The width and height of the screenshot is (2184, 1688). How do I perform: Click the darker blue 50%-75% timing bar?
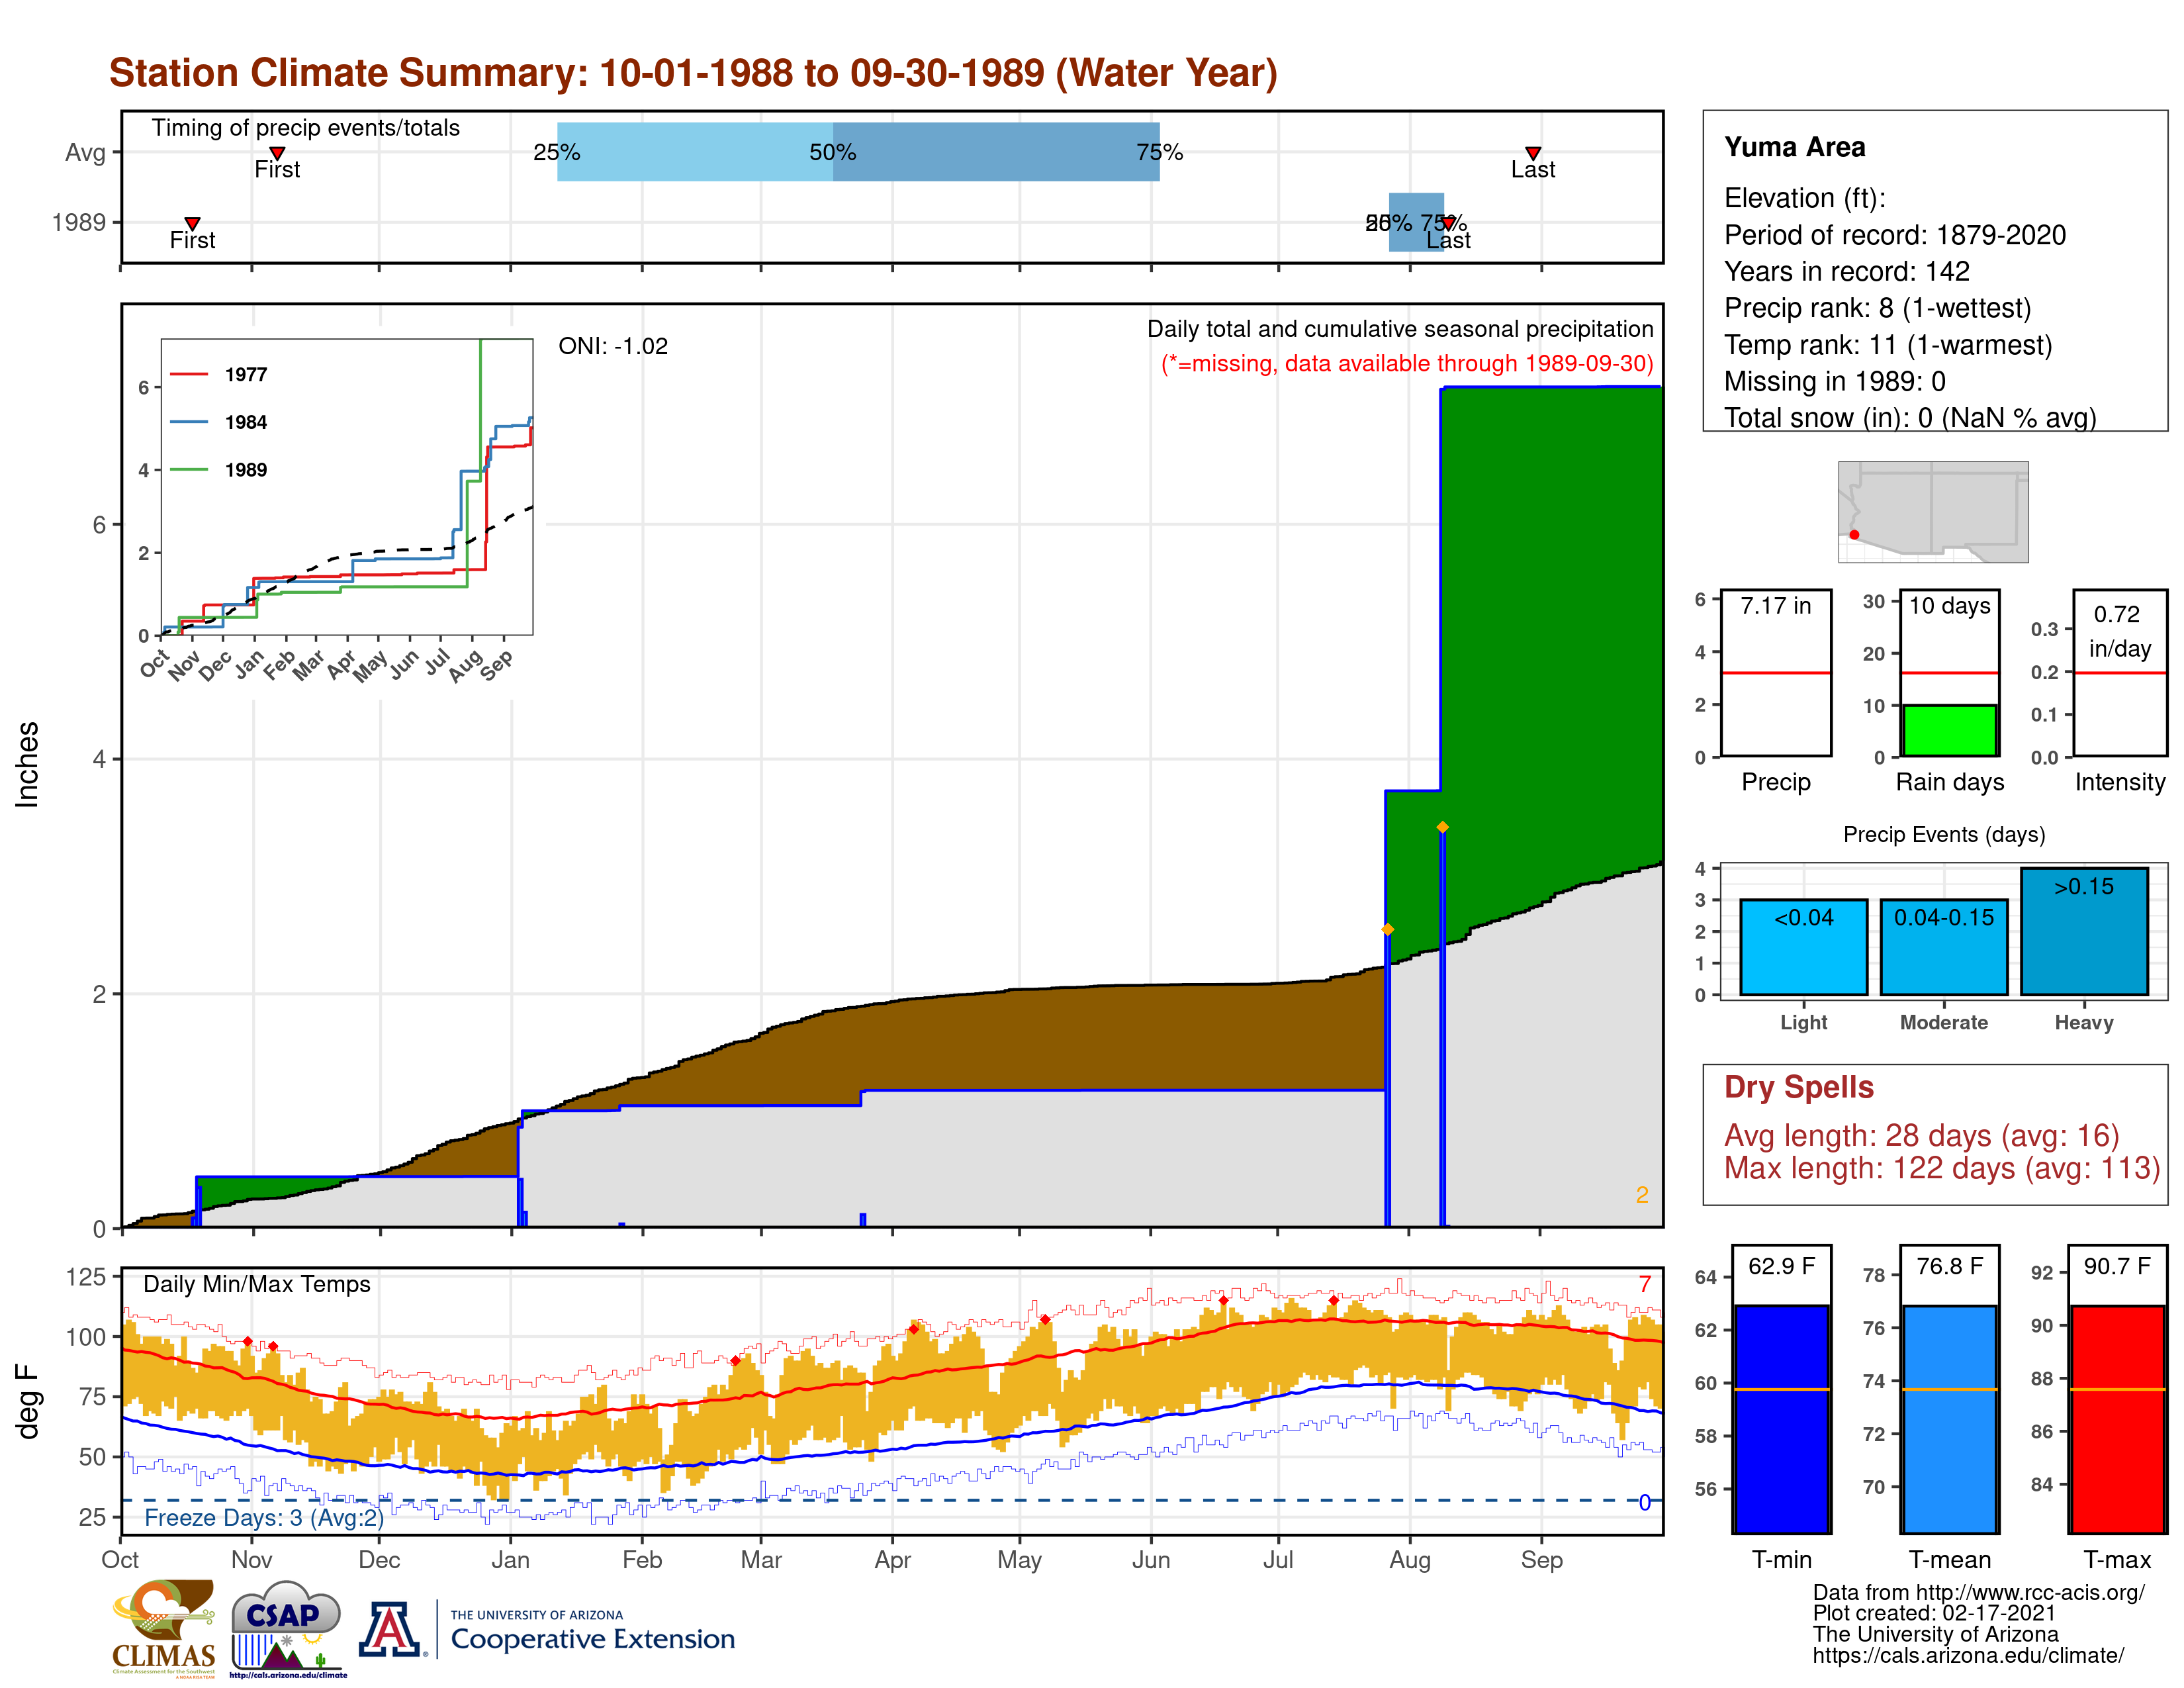[x=996, y=152]
